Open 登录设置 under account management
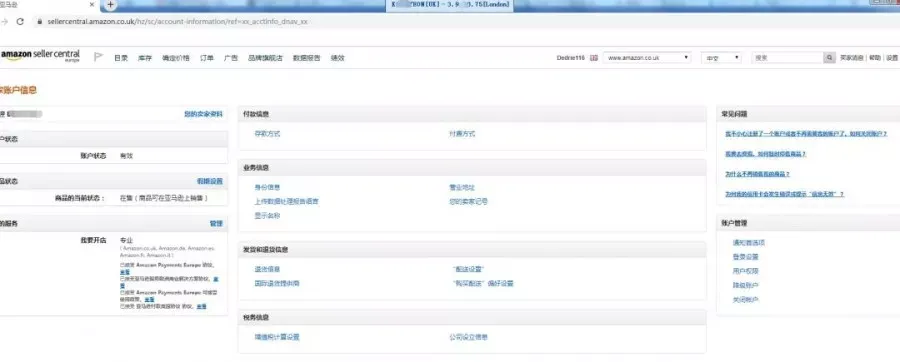 (746, 257)
